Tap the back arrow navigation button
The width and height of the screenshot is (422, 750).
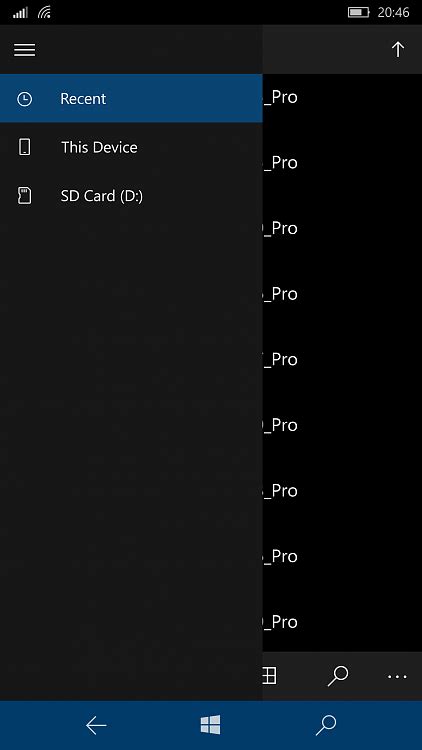pos(96,726)
